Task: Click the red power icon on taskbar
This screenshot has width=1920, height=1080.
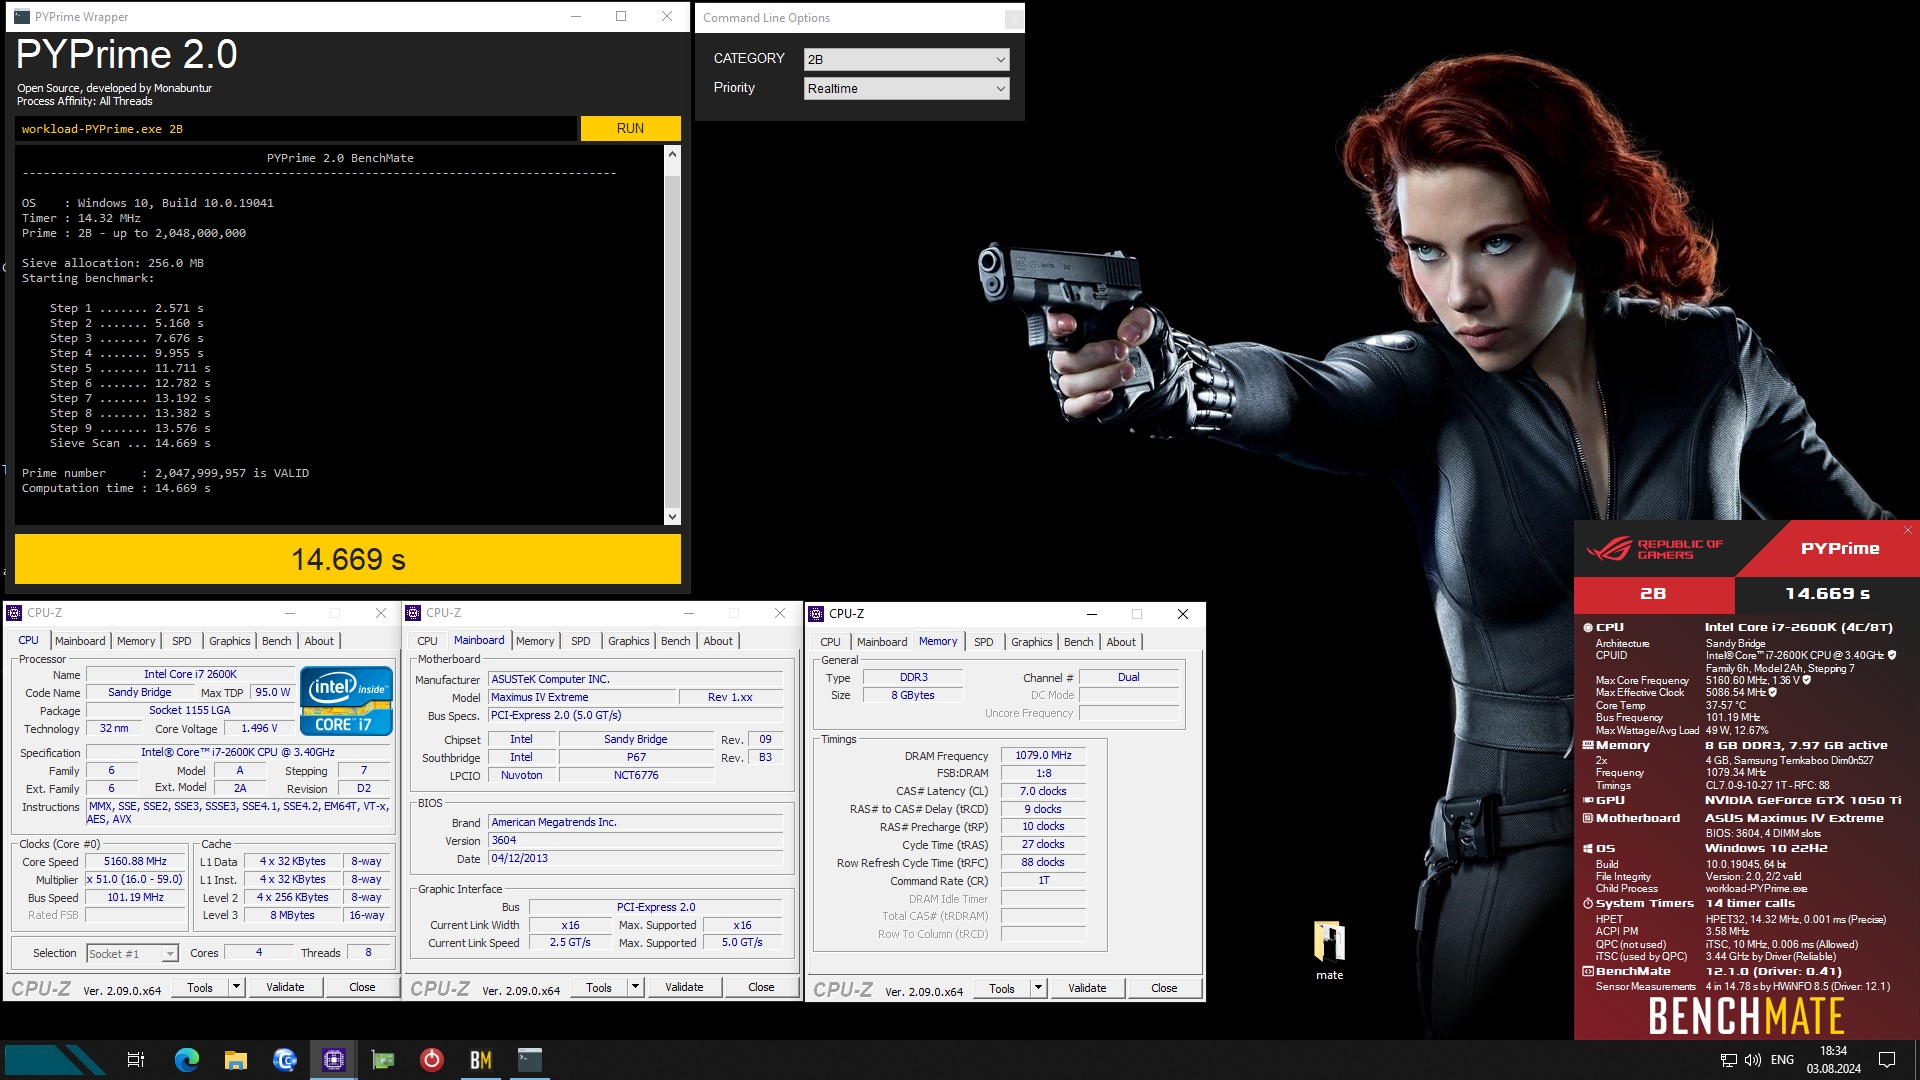Action: pos(432,1060)
